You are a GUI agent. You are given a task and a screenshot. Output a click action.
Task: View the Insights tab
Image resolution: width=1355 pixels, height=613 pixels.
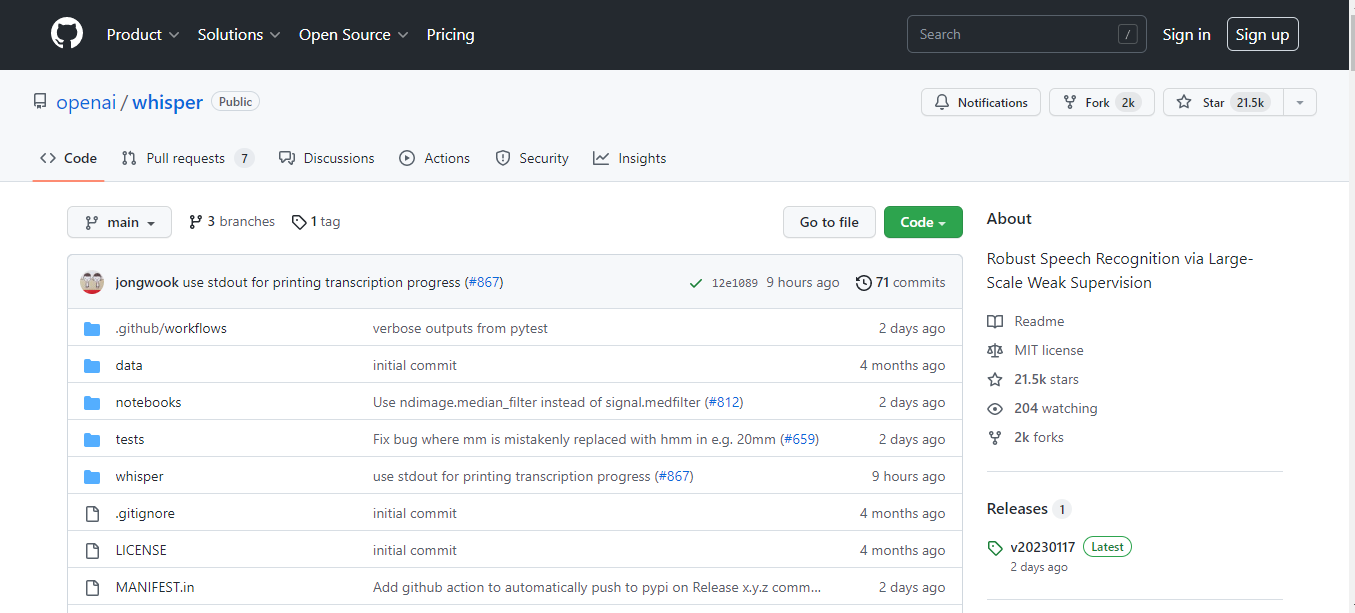(x=629, y=158)
